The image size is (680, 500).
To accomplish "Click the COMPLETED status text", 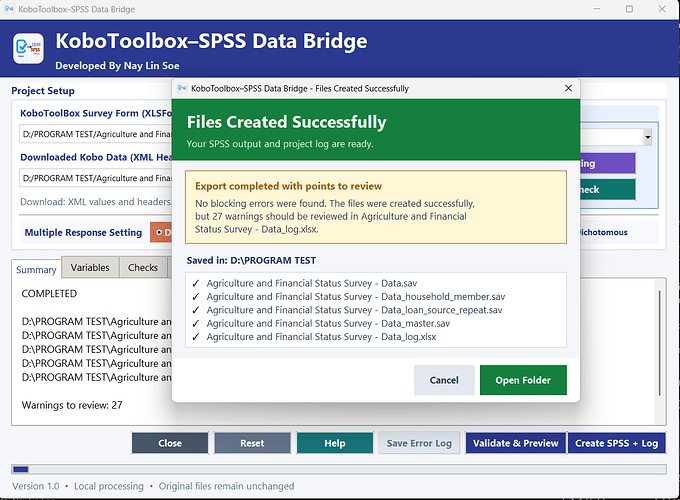I will (x=49, y=294).
